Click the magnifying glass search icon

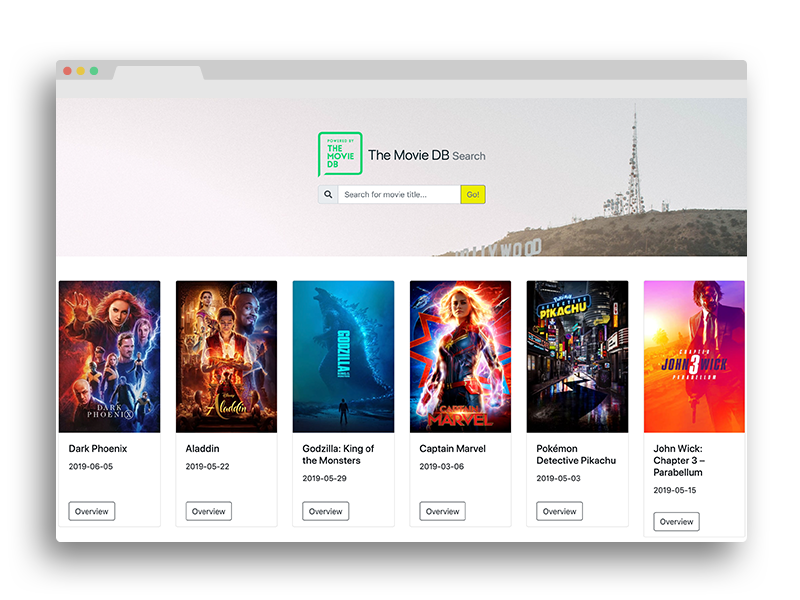click(x=329, y=194)
